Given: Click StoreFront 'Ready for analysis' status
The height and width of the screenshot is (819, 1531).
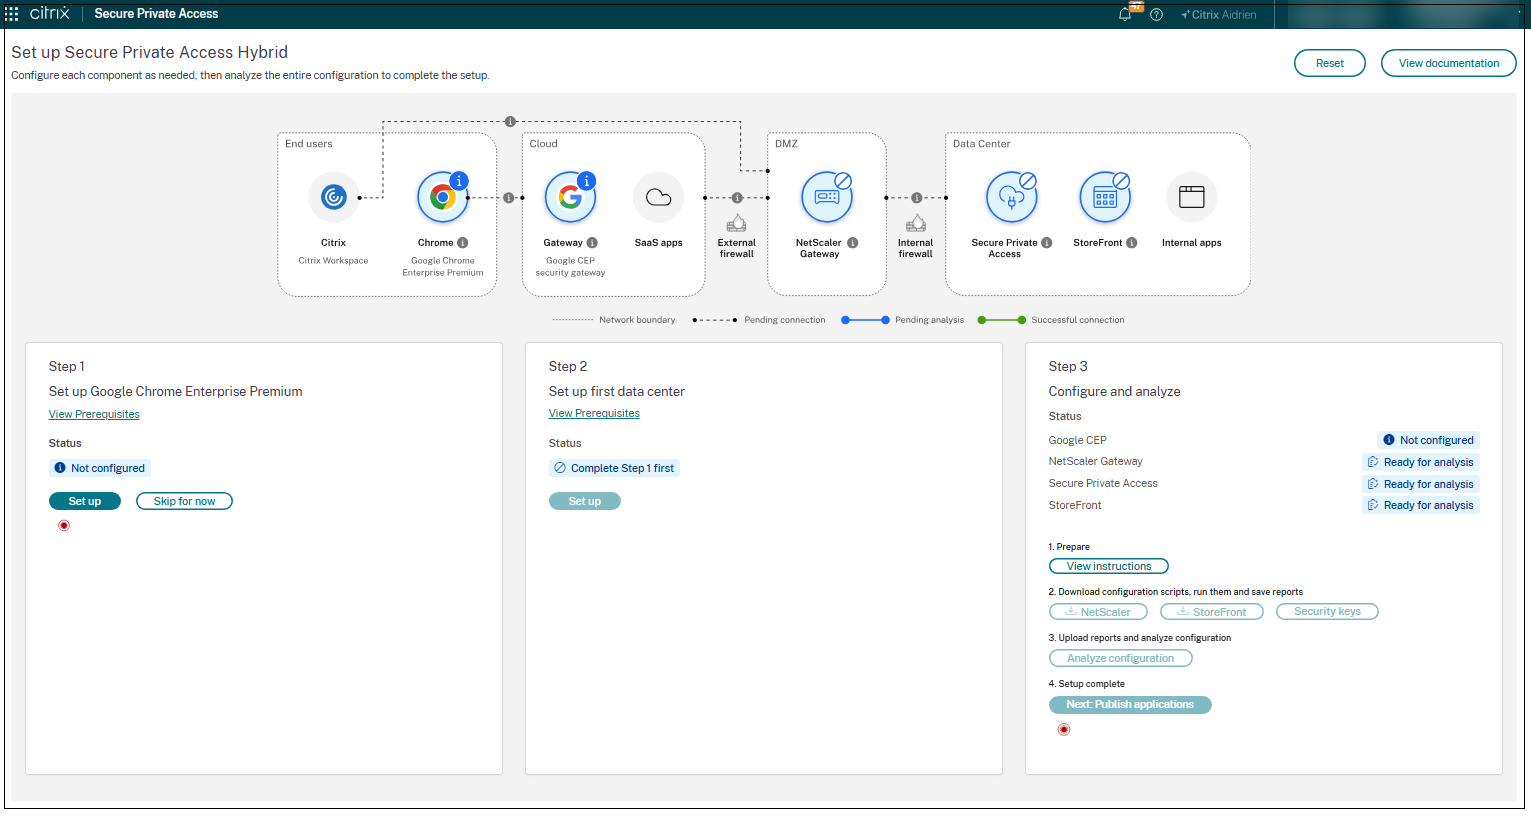Looking at the screenshot, I should [x=1420, y=505].
